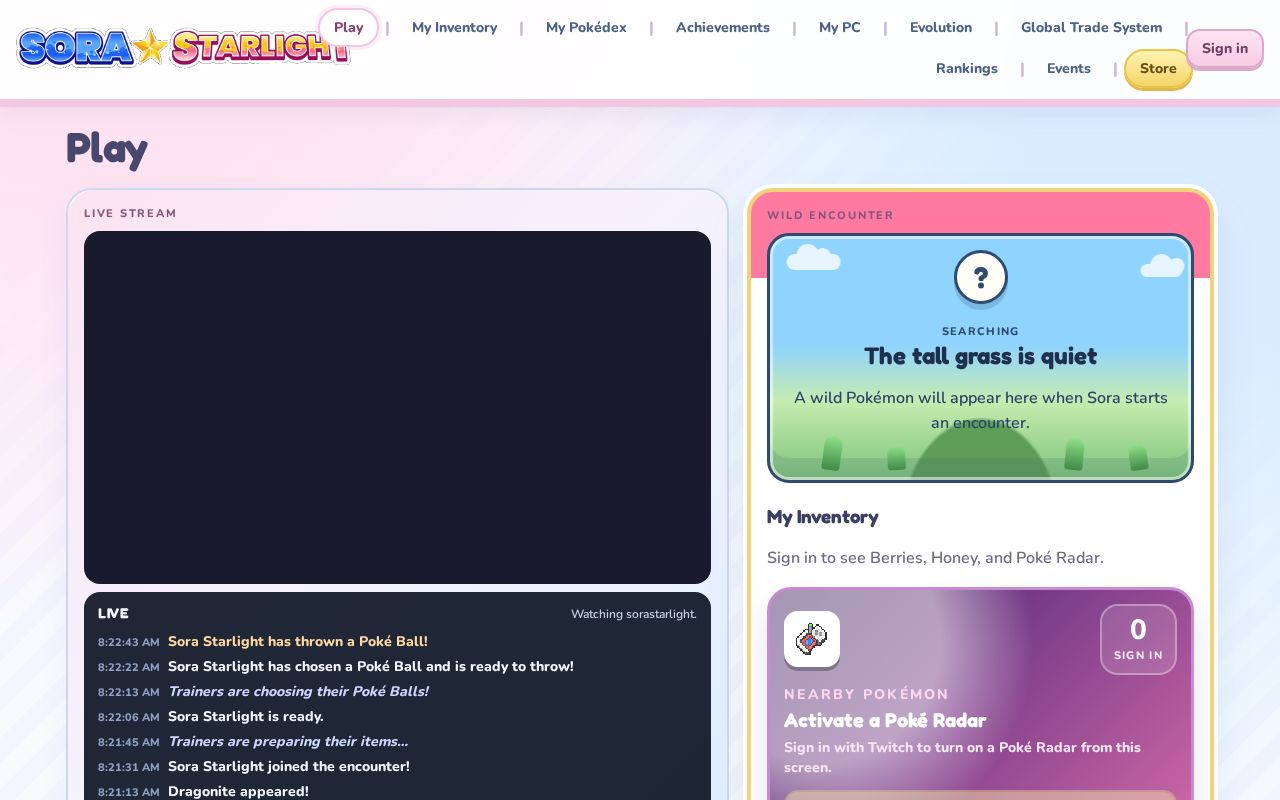Click the NEARBY POKÉMON label

coord(867,694)
